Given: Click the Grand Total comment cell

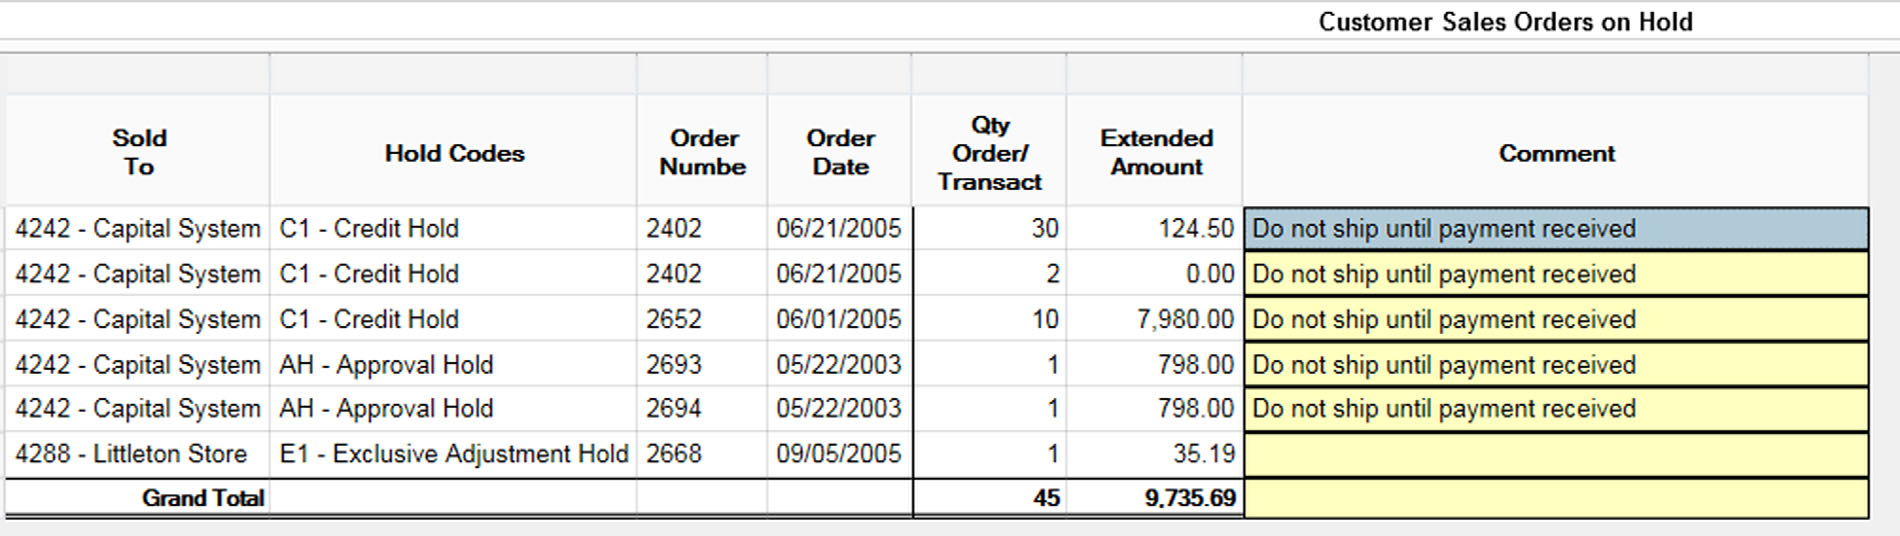Looking at the screenshot, I should [x=1555, y=498].
